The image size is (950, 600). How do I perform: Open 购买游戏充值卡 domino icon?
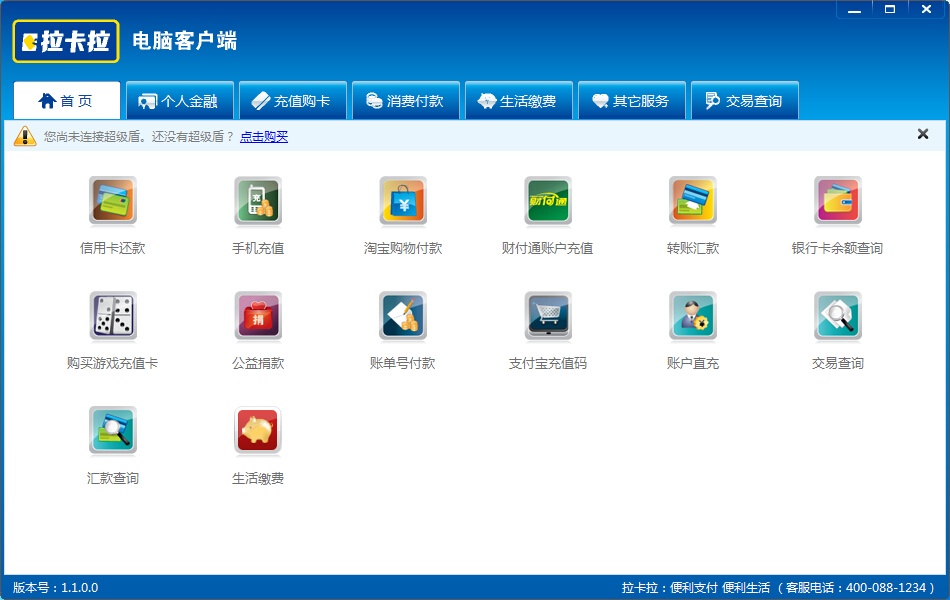pyautogui.click(x=113, y=316)
